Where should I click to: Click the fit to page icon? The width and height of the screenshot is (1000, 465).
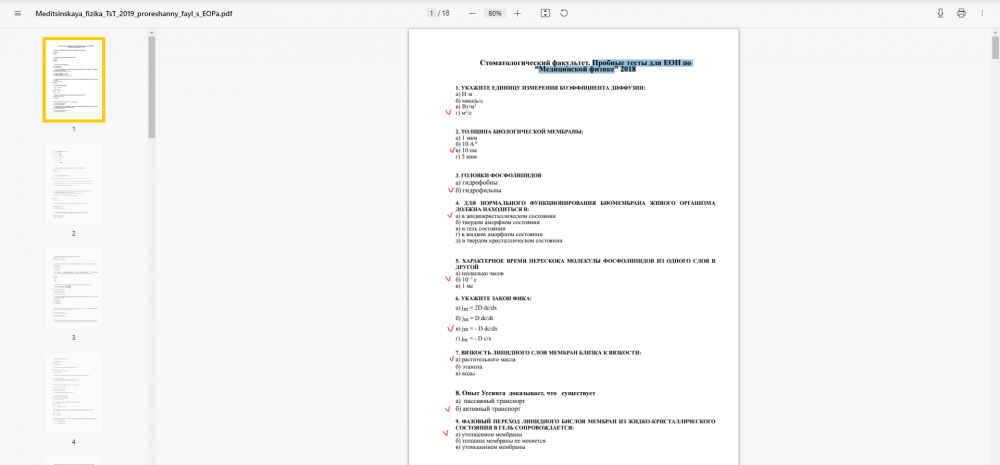point(545,13)
